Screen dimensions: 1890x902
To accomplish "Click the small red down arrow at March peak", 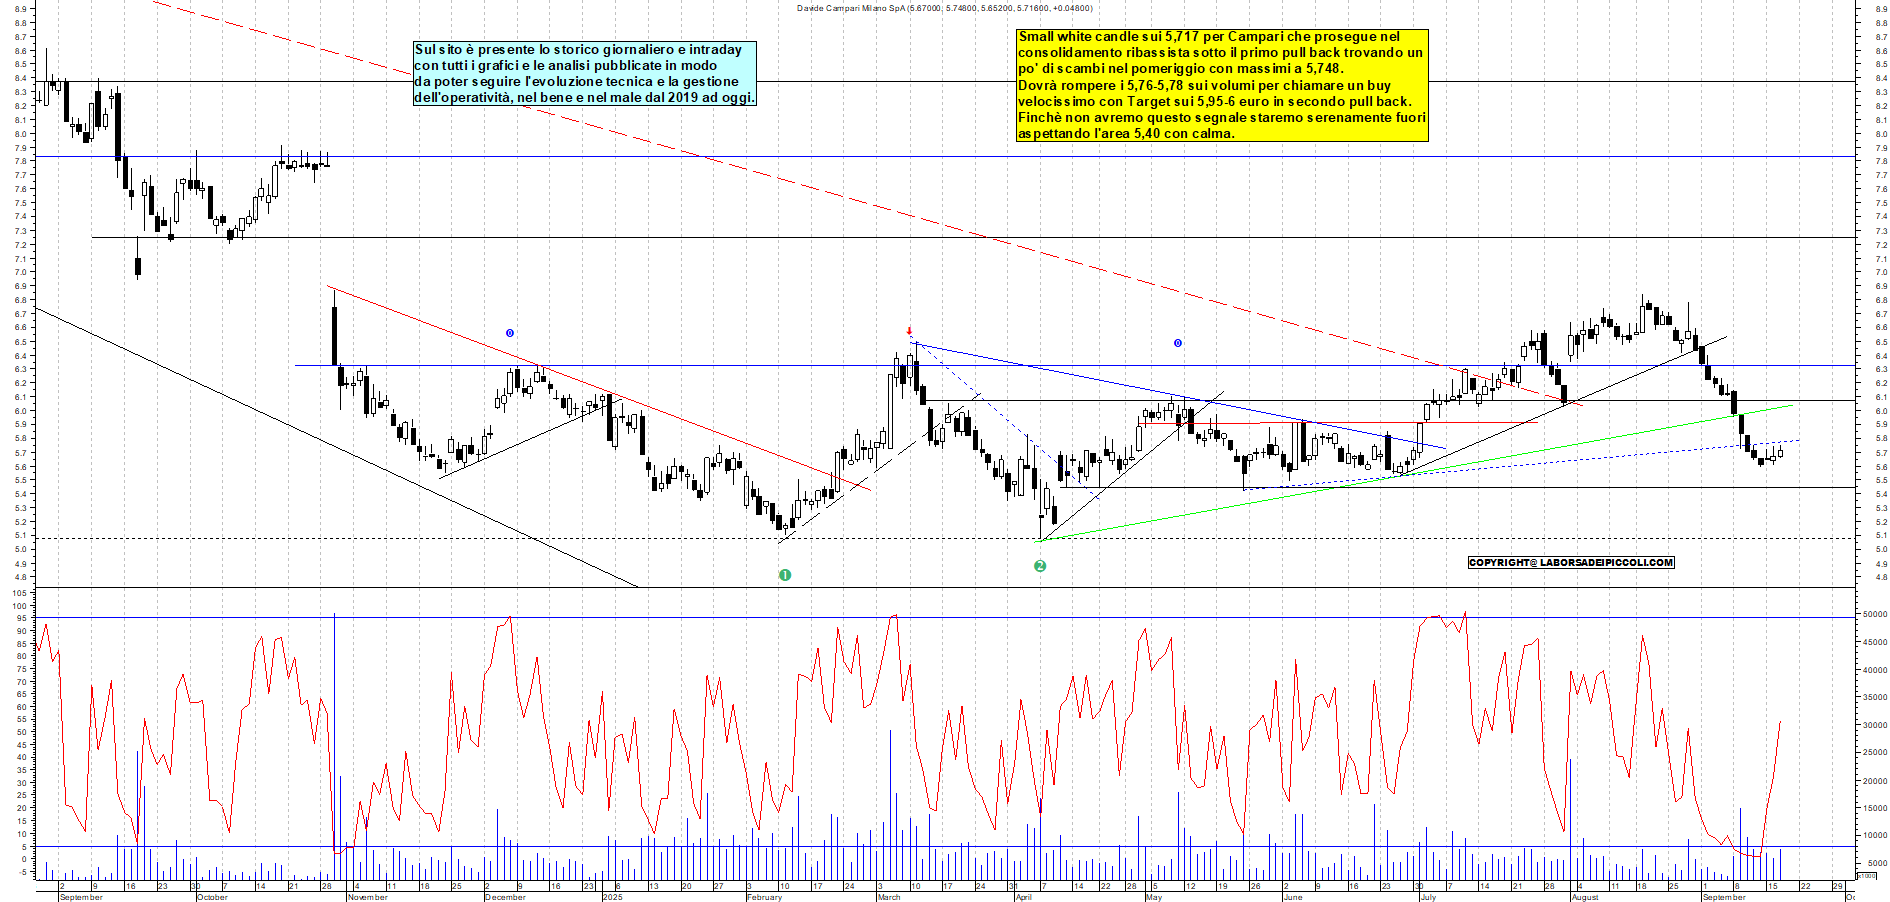I will click(x=909, y=331).
